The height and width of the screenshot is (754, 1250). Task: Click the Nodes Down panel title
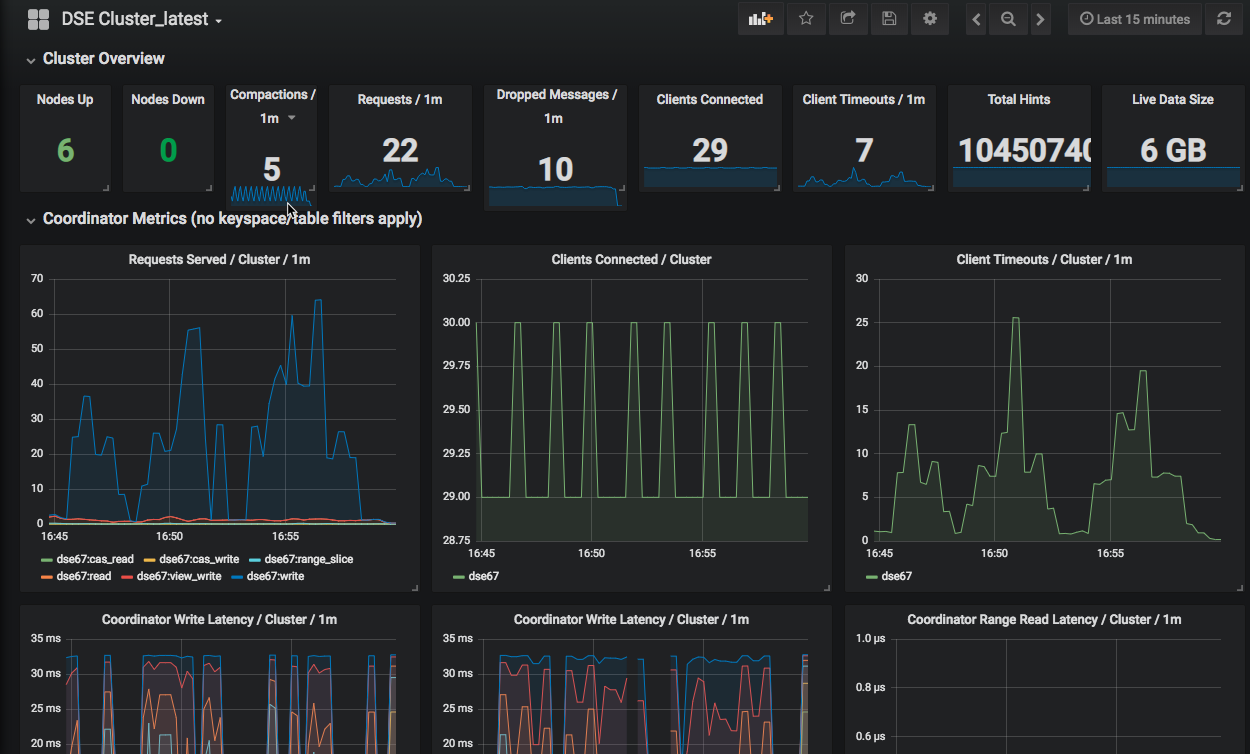[168, 99]
